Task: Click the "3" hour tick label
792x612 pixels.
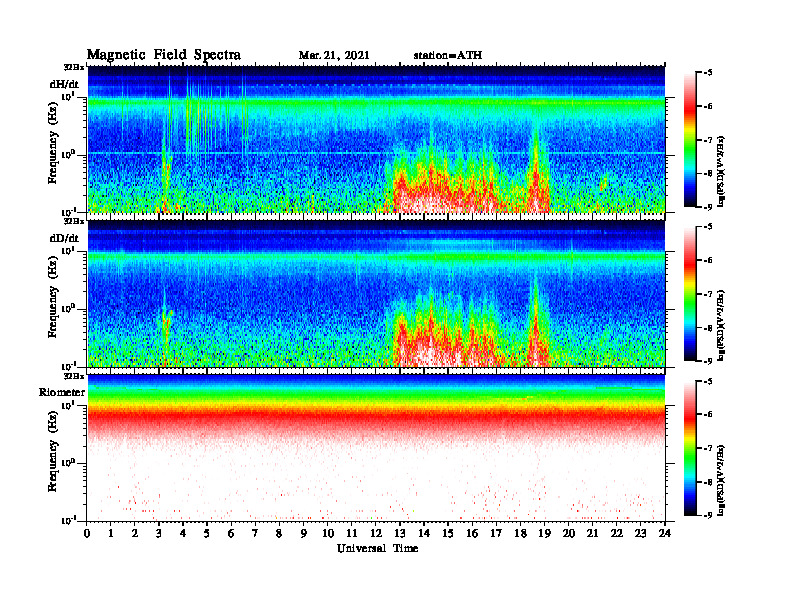Action: coord(159,534)
